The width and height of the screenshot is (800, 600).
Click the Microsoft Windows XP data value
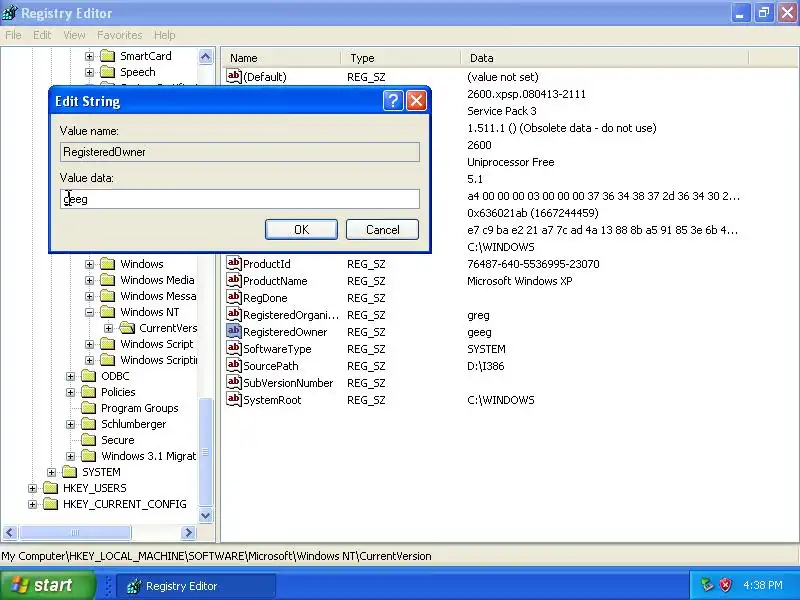click(x=519, y=281)
